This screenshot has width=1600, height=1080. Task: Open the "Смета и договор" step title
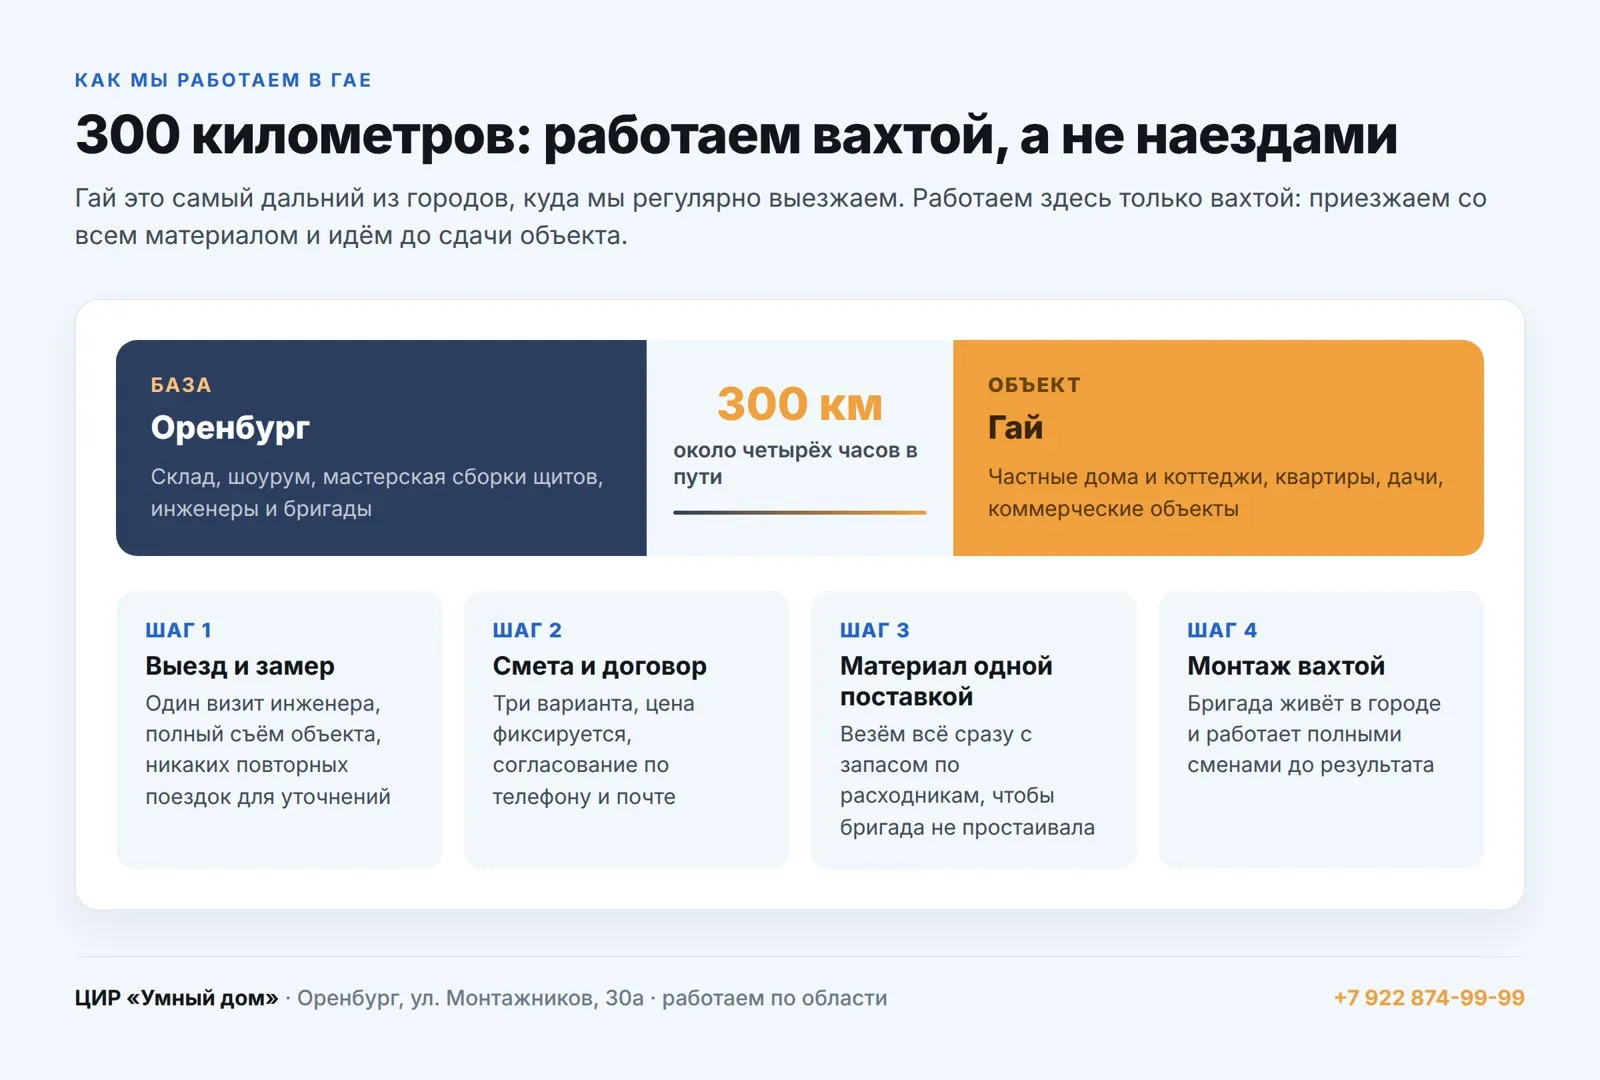(599, 666)
